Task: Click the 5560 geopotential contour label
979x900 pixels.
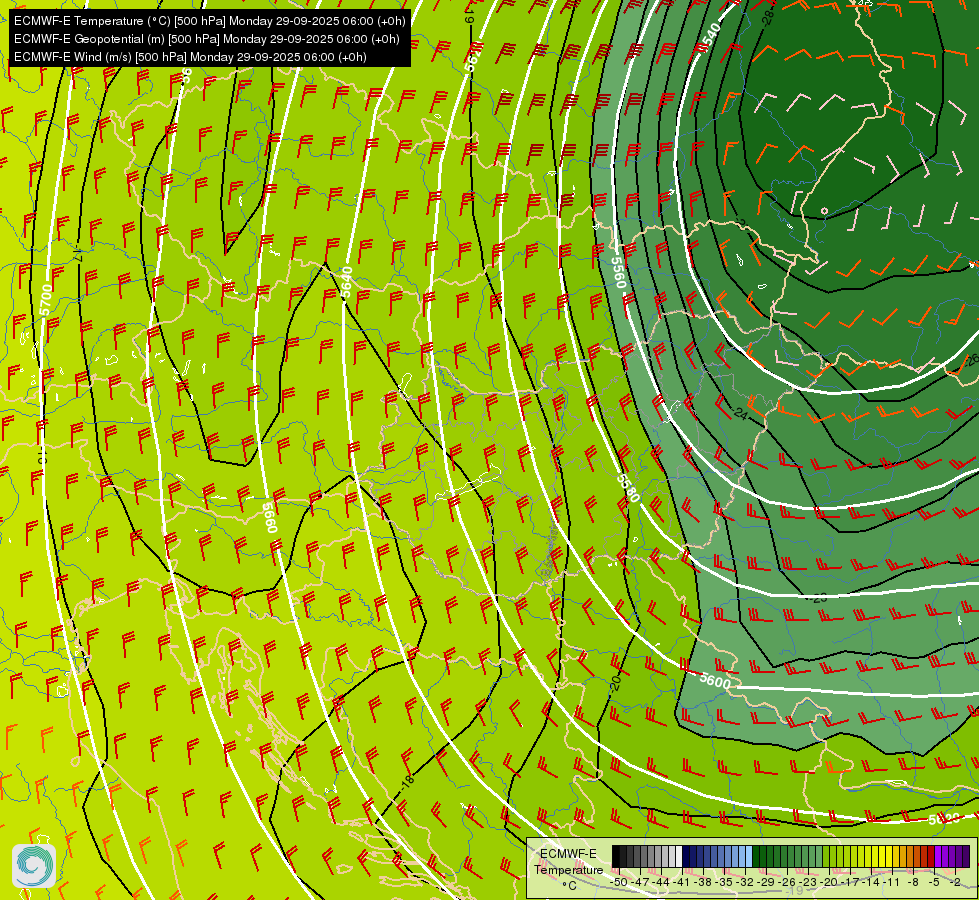Action: click(x=617, y=273)
